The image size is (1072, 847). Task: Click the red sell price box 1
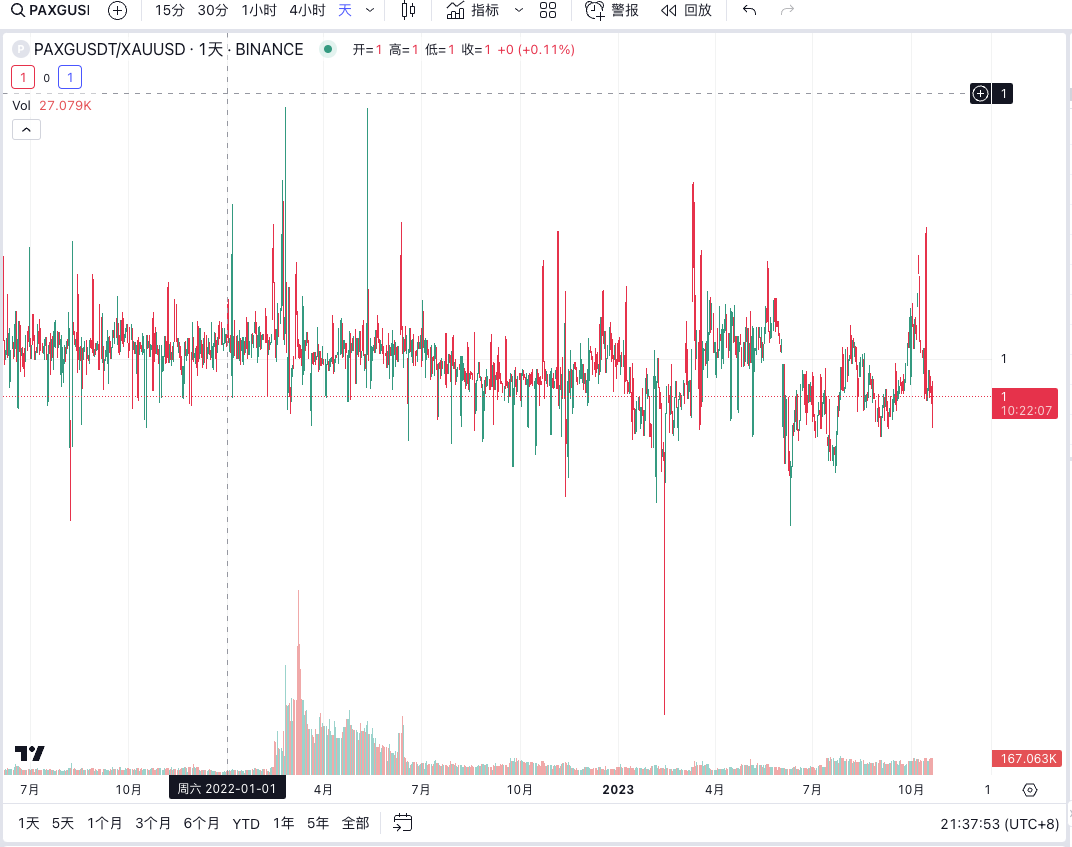23,77
